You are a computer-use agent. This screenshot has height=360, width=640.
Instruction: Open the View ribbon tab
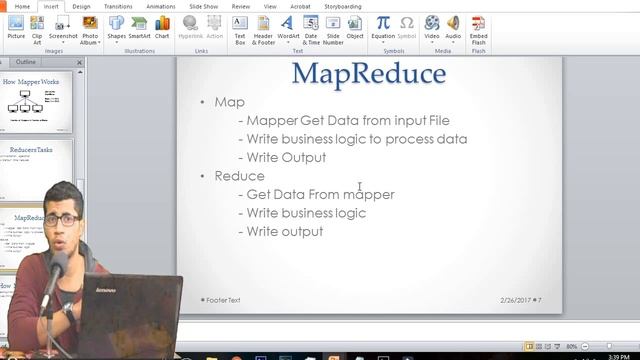(x=270, y=7)
